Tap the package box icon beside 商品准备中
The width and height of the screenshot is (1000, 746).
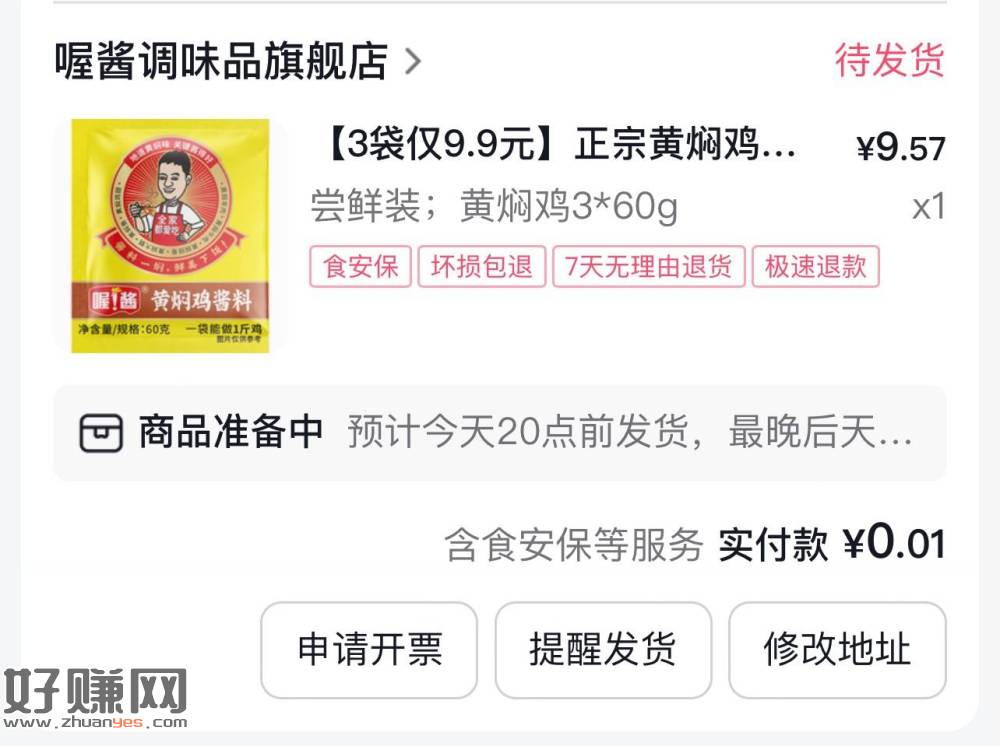coord(101,433)
